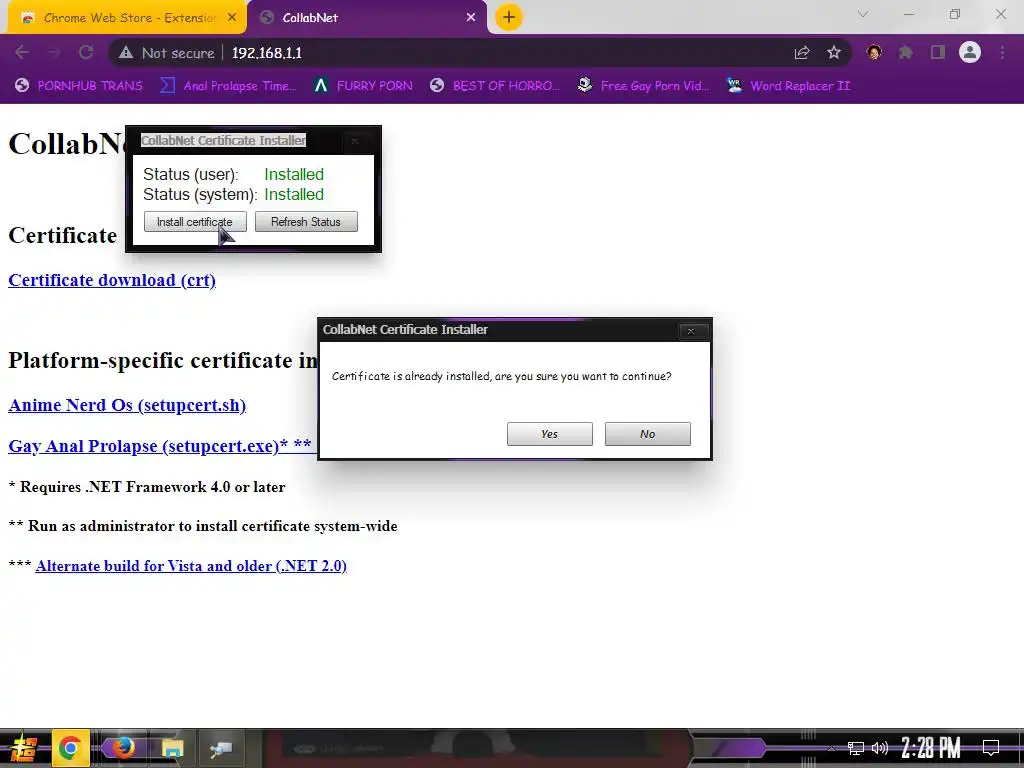Open the Word Replacer II bookmark
The width and height of the screenshot is (1024, 768).
pos(788,86)
